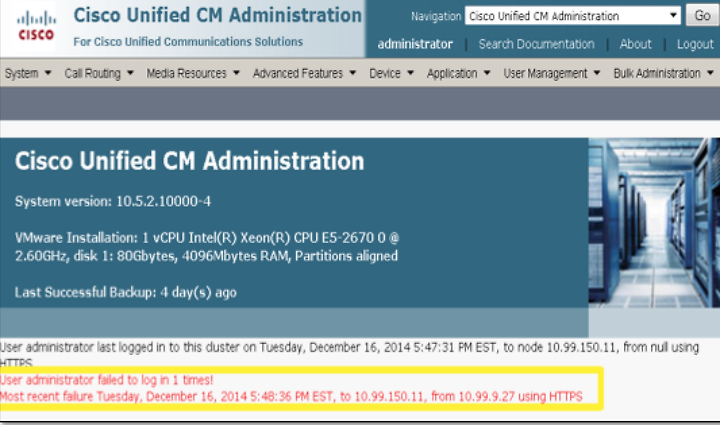Click the administrator username in header

[x=415, y=44]
